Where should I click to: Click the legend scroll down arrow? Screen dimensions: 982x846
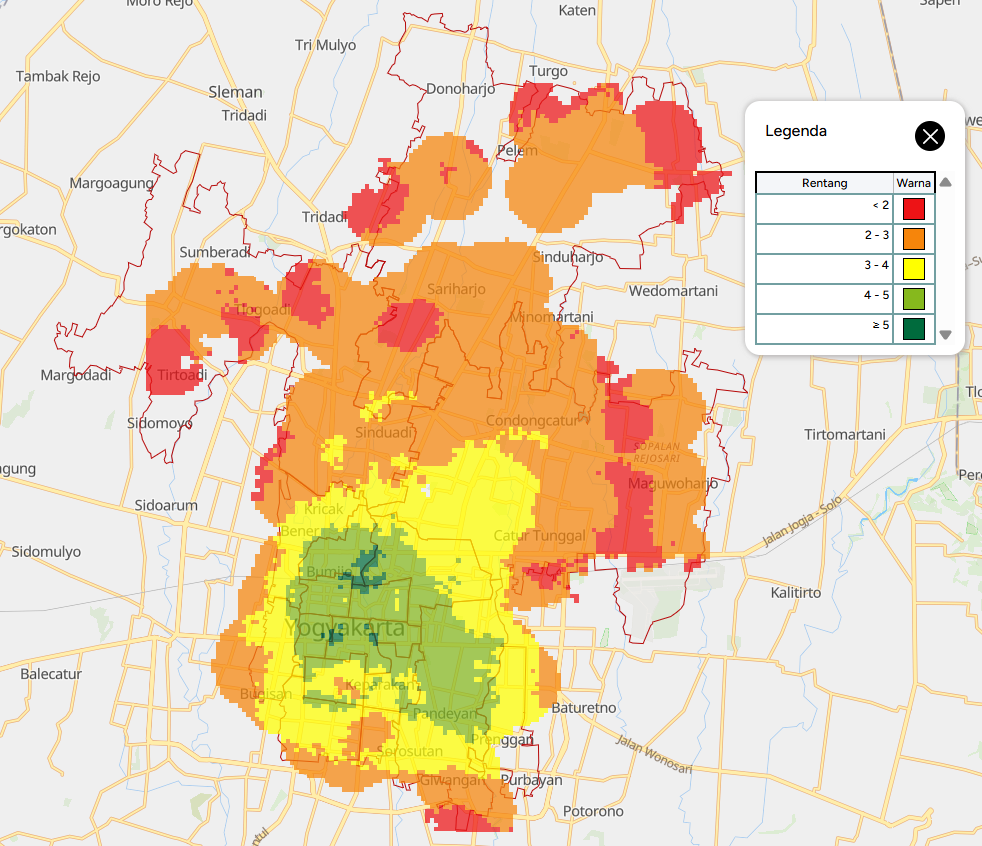click(946, 335)
